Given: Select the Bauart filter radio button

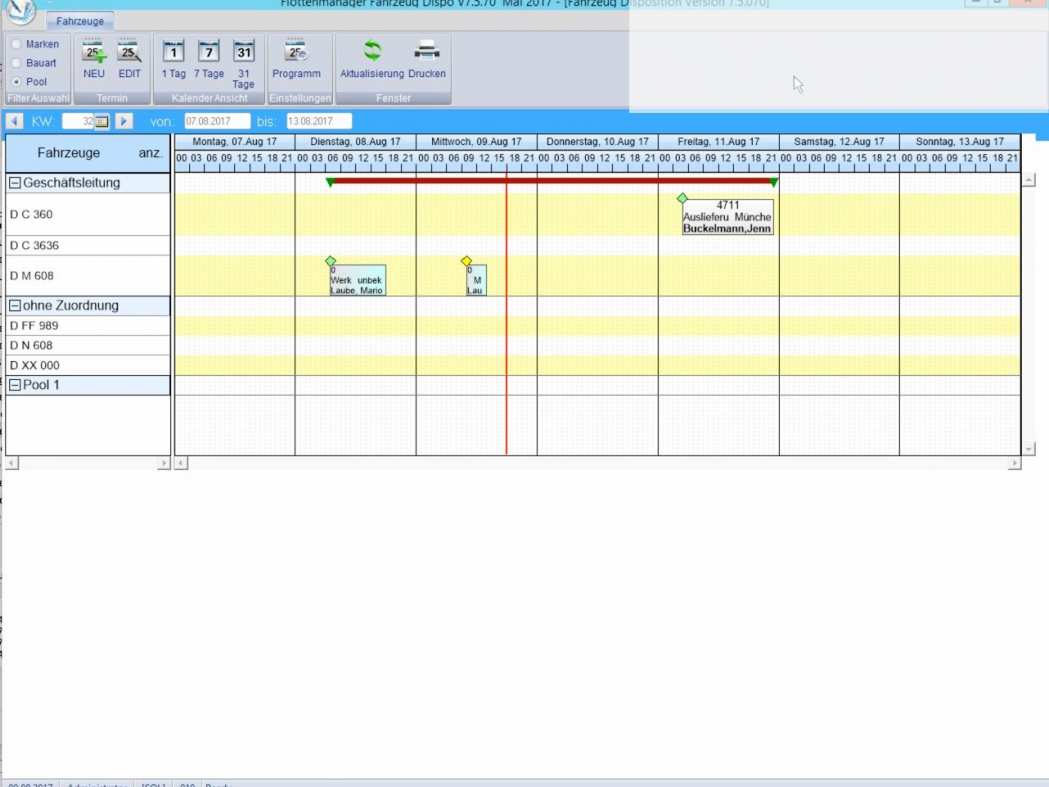Looking at the screenshot, I should (17, 63).
